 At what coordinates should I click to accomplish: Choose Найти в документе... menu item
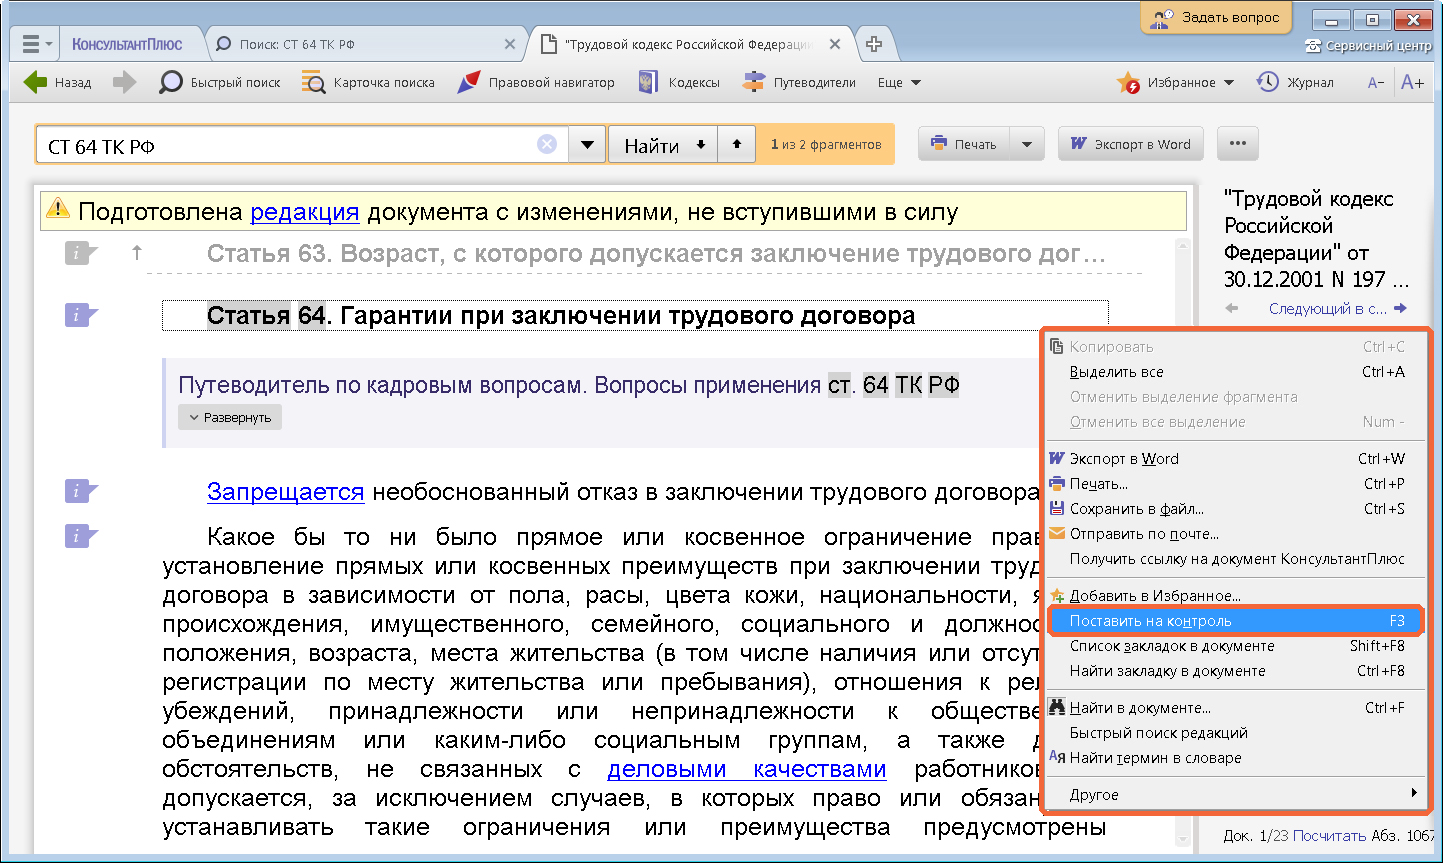click(1235, 708)
